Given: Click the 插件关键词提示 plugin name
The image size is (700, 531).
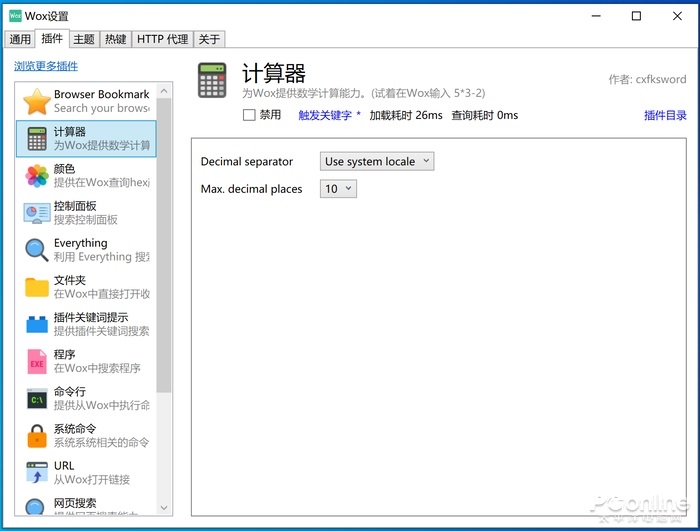Looking at the screenshot, I should point(91,317).
